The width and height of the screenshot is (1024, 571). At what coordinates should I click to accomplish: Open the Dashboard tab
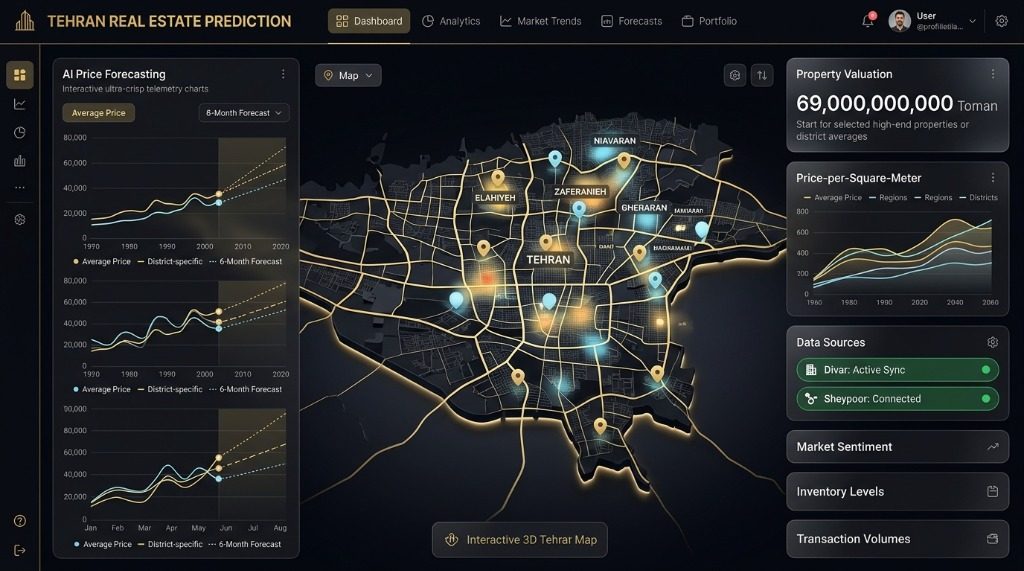[x=369, y=21]
